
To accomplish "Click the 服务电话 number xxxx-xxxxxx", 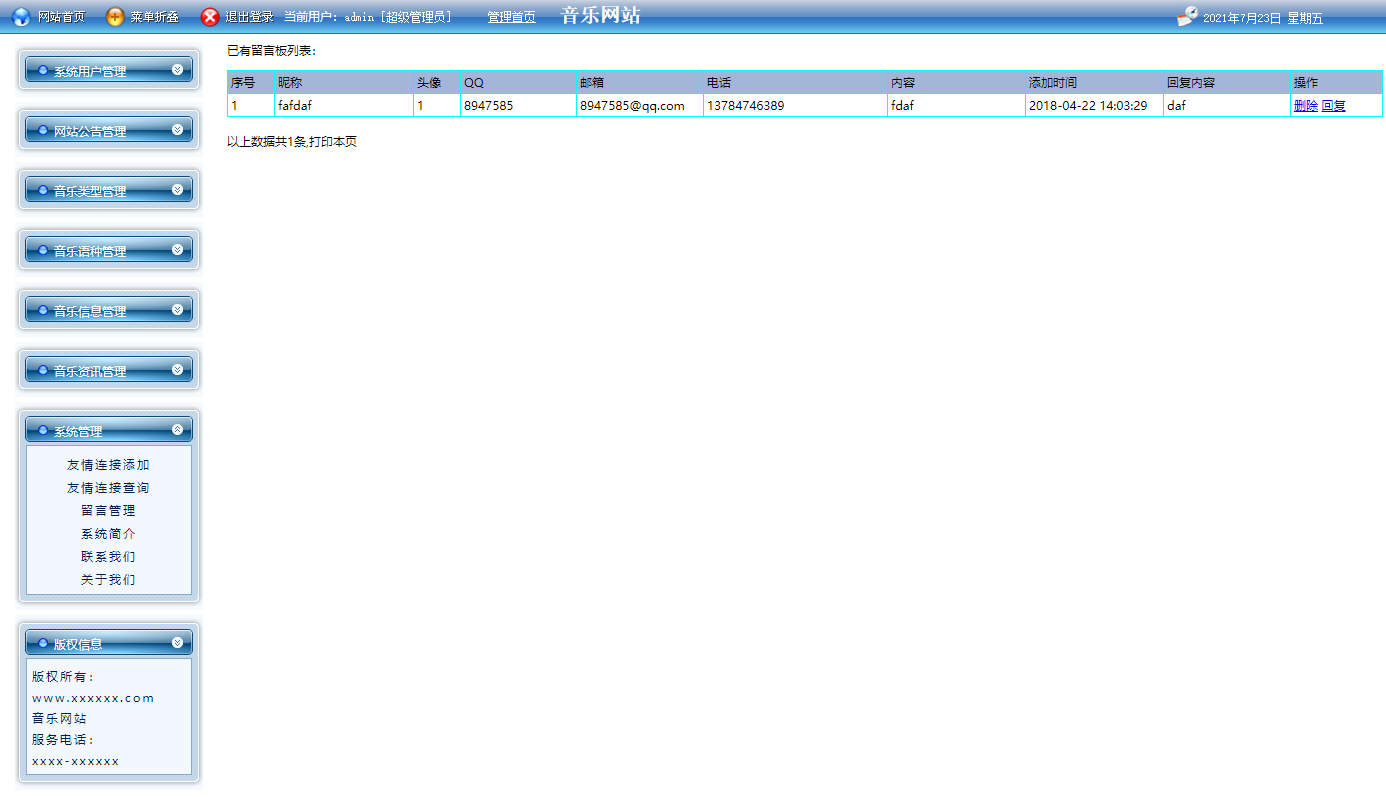I will (x=75, y=762).
